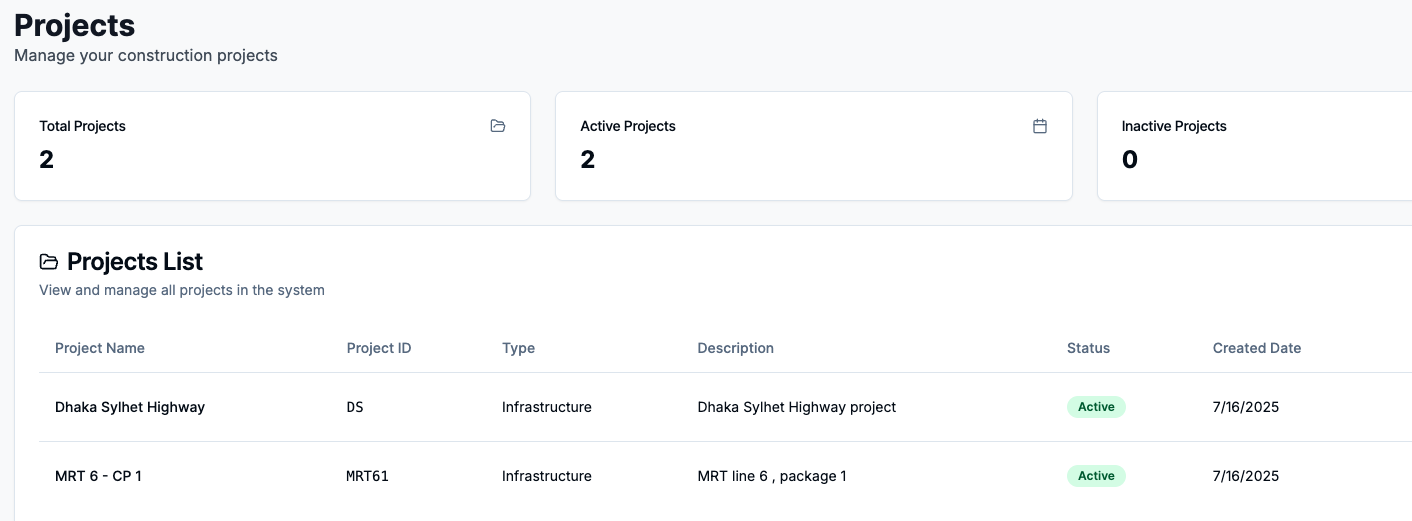Screen dimensions: 1412x521
Task: Click the folder icon beside Projects List heading
Action: coord(48,262)
